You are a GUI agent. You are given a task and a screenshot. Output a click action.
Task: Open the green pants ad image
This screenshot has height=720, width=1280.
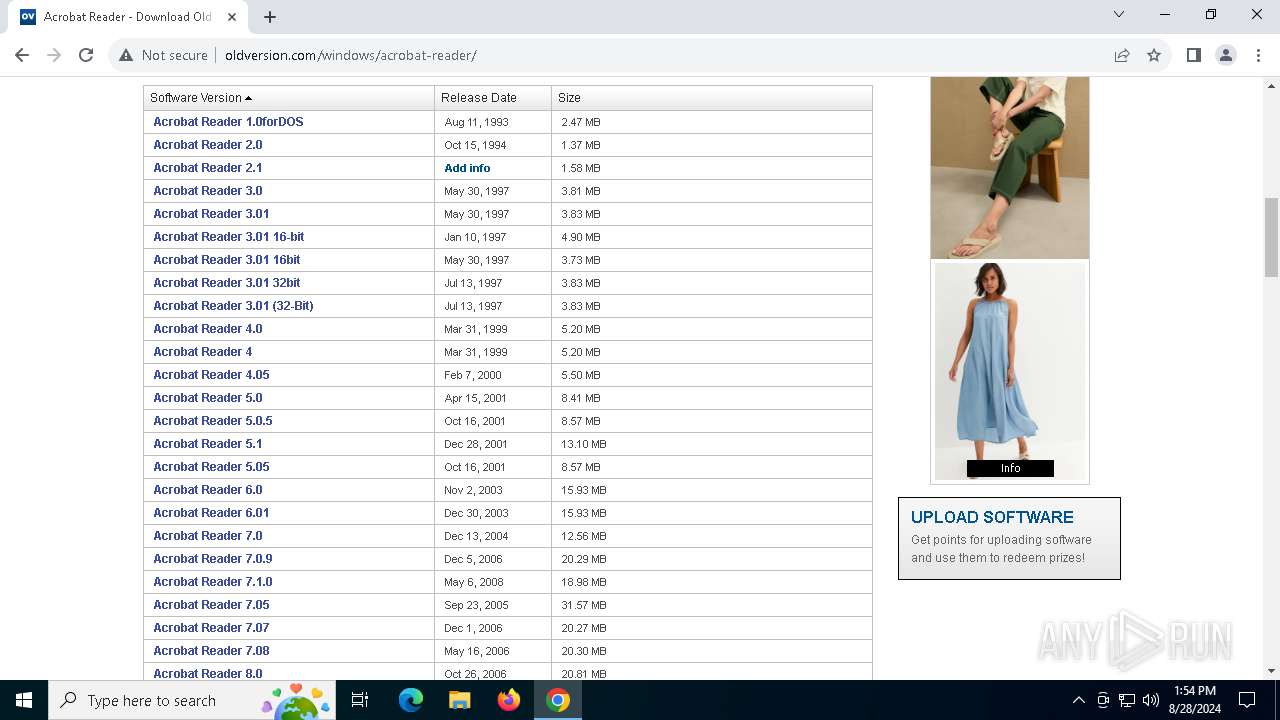click(x=1010, y=167)
